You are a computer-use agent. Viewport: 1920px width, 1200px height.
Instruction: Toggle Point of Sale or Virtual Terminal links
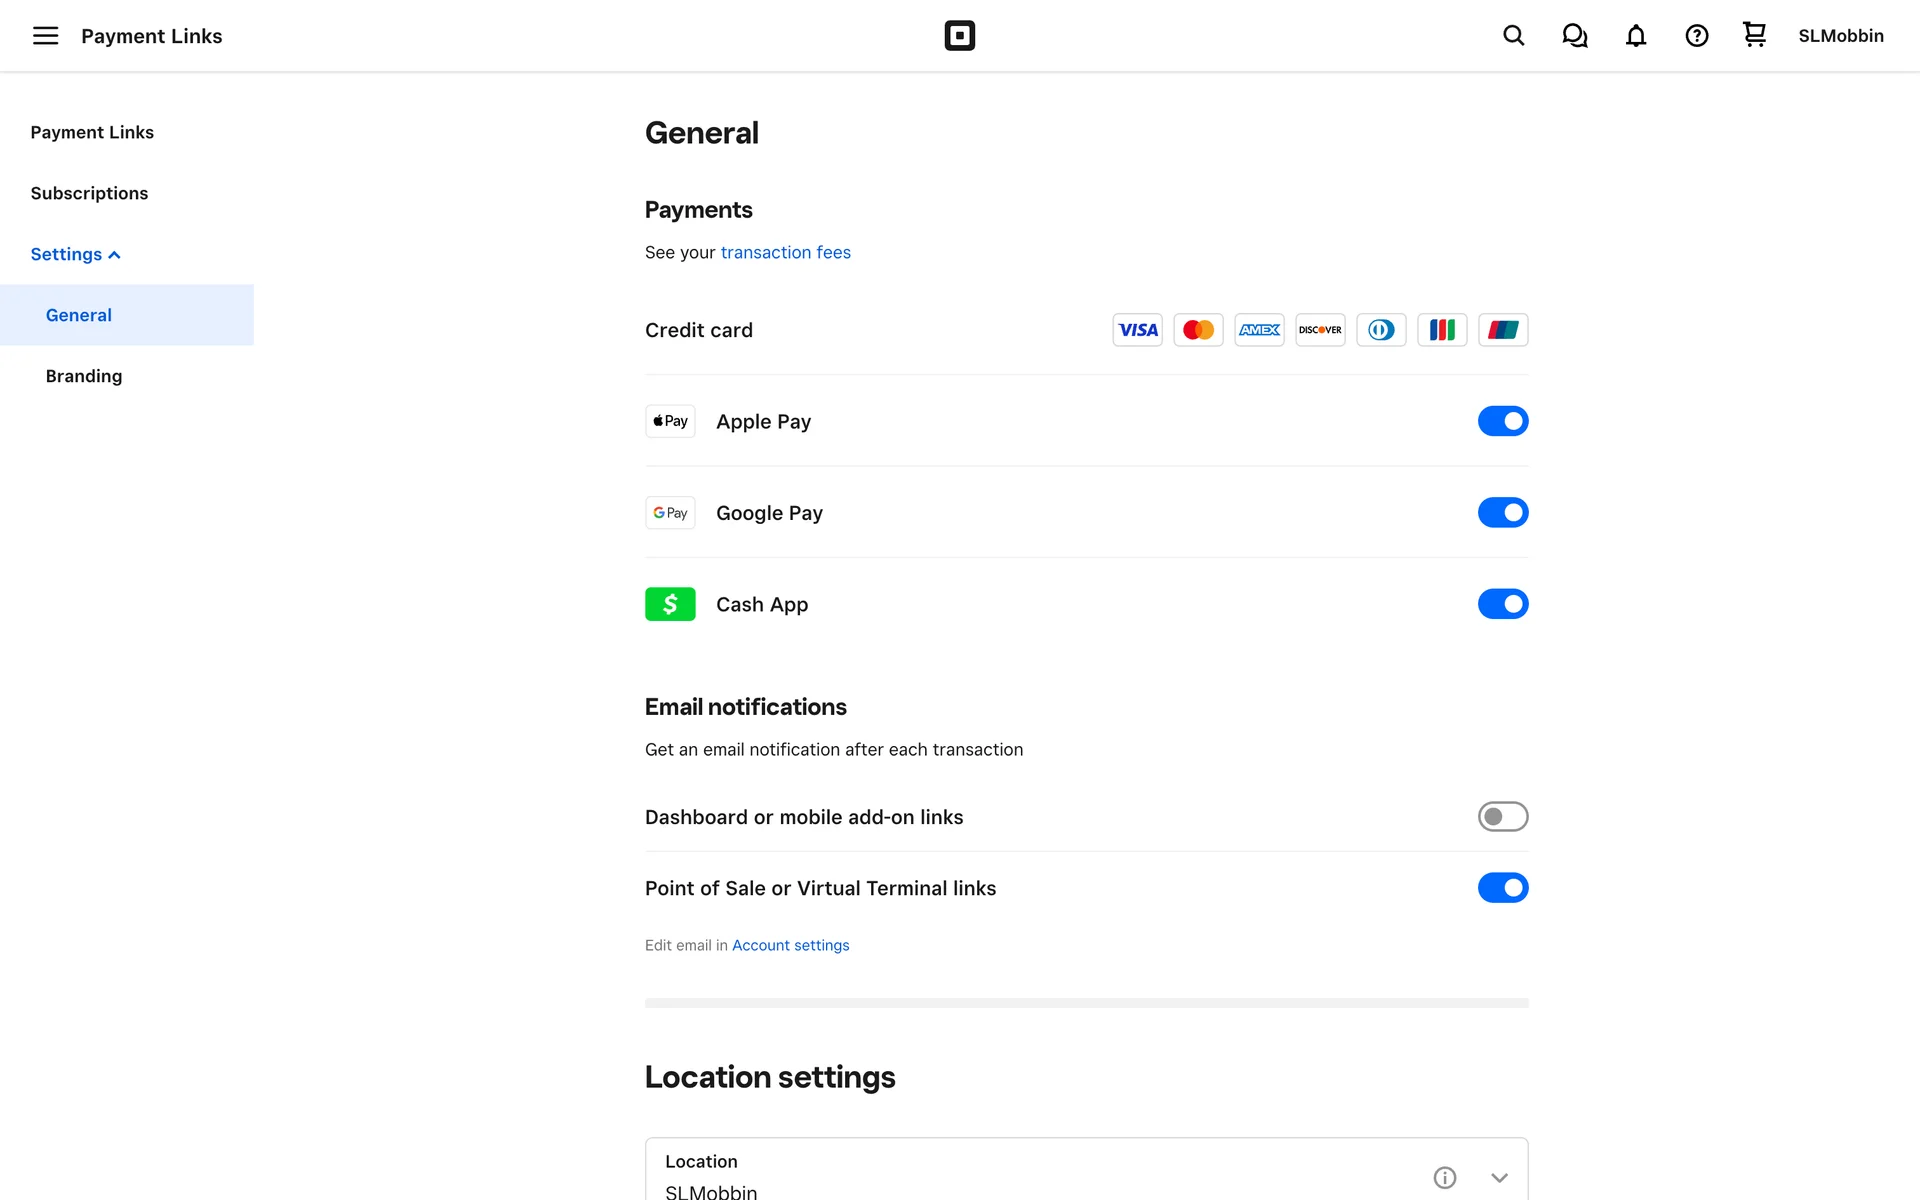point(1502,888)
